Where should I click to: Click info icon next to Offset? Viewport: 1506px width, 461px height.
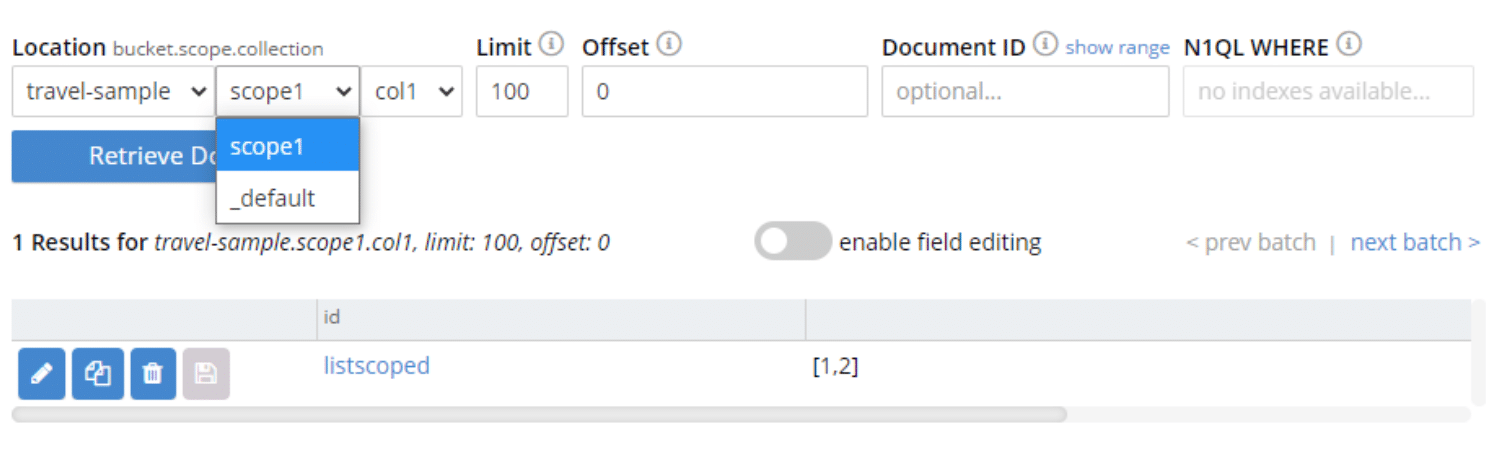click(x=670, y=44)
